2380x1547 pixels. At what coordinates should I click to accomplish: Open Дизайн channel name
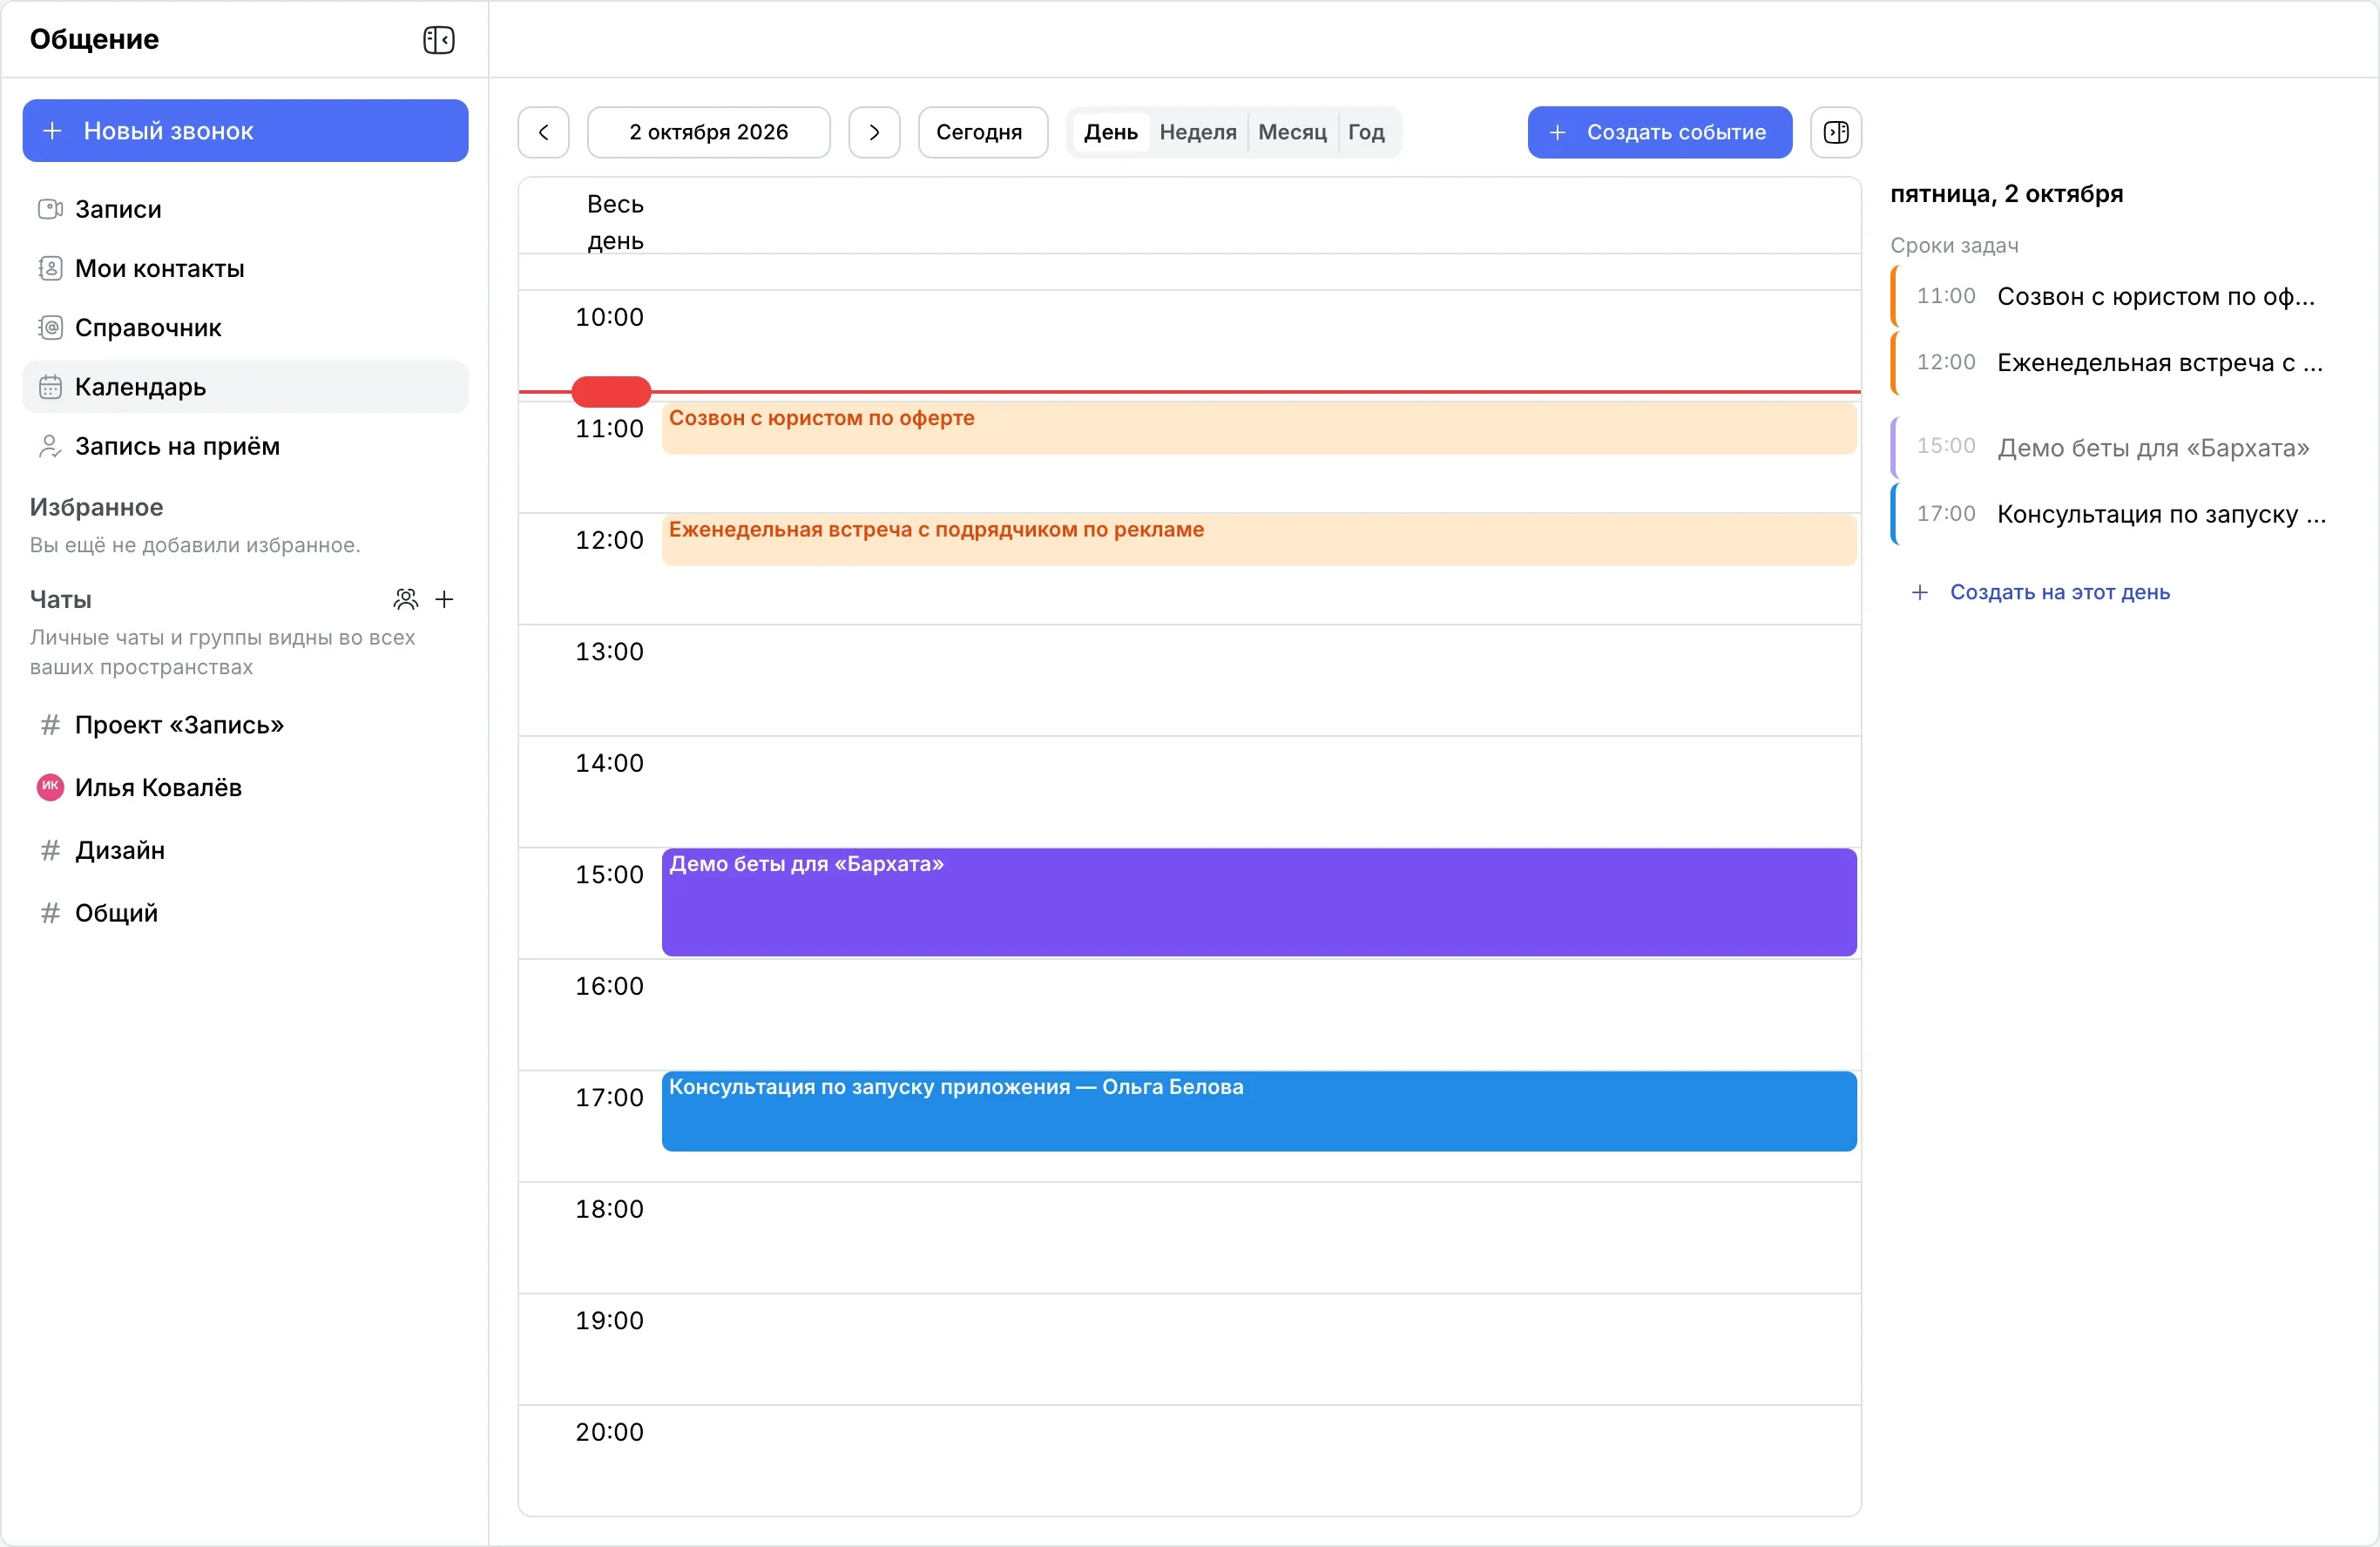tap(120, 850)
